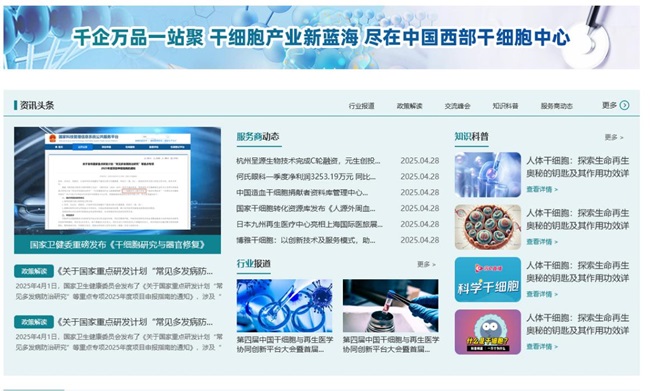The width and height of the screenshot is (650, 391).
Task: Open the 什么是干细胞 cartoon thumbnail
Action: 488,332
